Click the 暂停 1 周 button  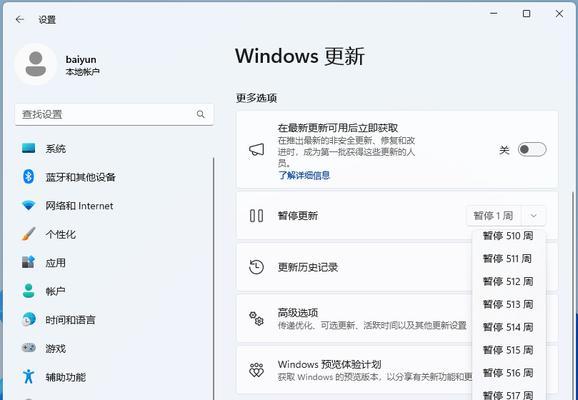[494, 216]
